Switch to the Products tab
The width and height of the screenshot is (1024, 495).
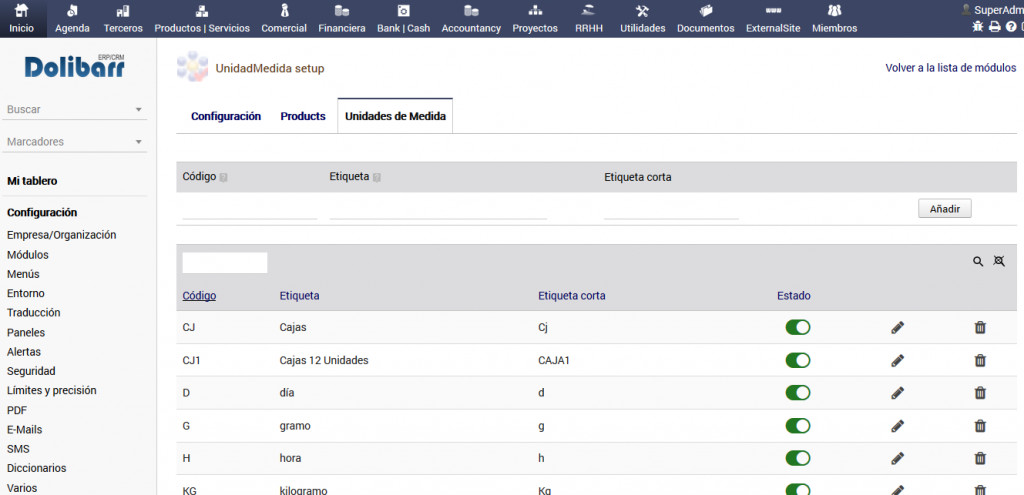tap(303, 116)
